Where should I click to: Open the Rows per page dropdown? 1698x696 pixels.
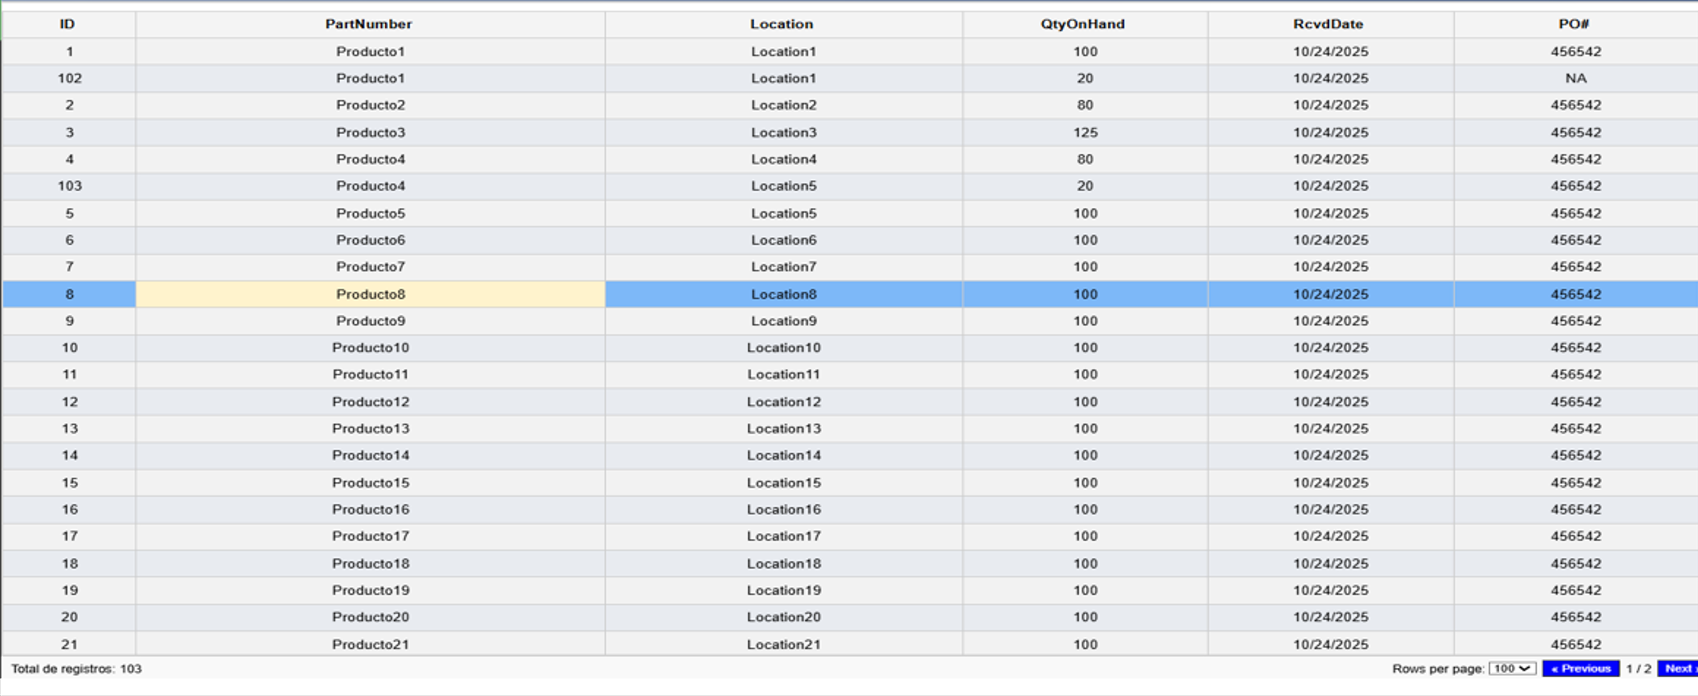[1512, 669]
